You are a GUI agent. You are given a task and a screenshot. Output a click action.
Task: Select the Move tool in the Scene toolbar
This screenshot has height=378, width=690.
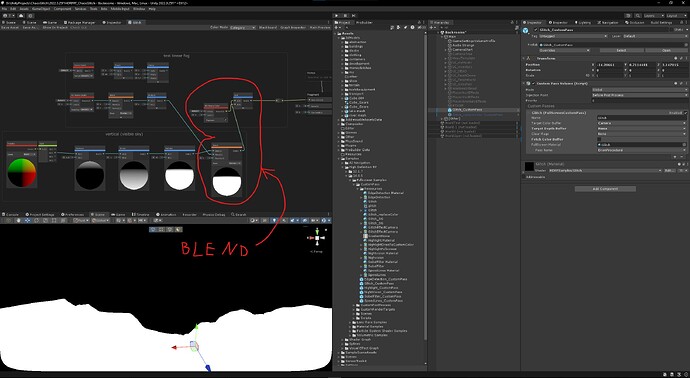point(27,220)
